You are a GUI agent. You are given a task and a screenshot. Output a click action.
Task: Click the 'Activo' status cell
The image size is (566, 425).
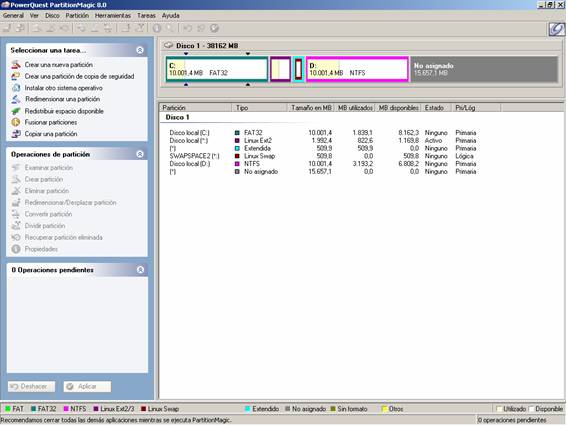point(433,140)
